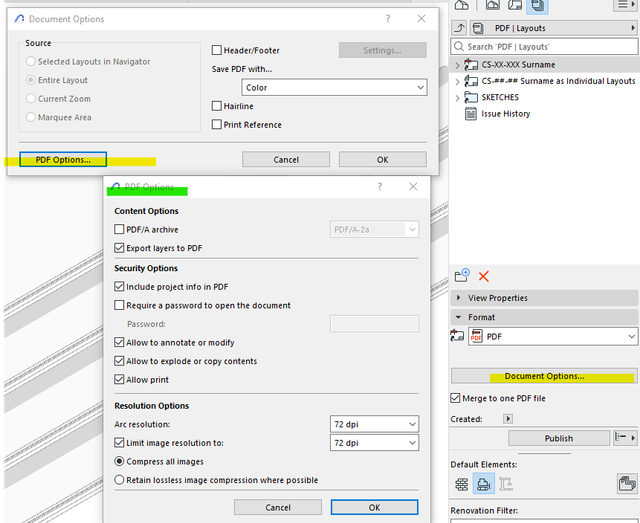Click the arrow button next to Created
640x523 pixels.
[508, 418]
